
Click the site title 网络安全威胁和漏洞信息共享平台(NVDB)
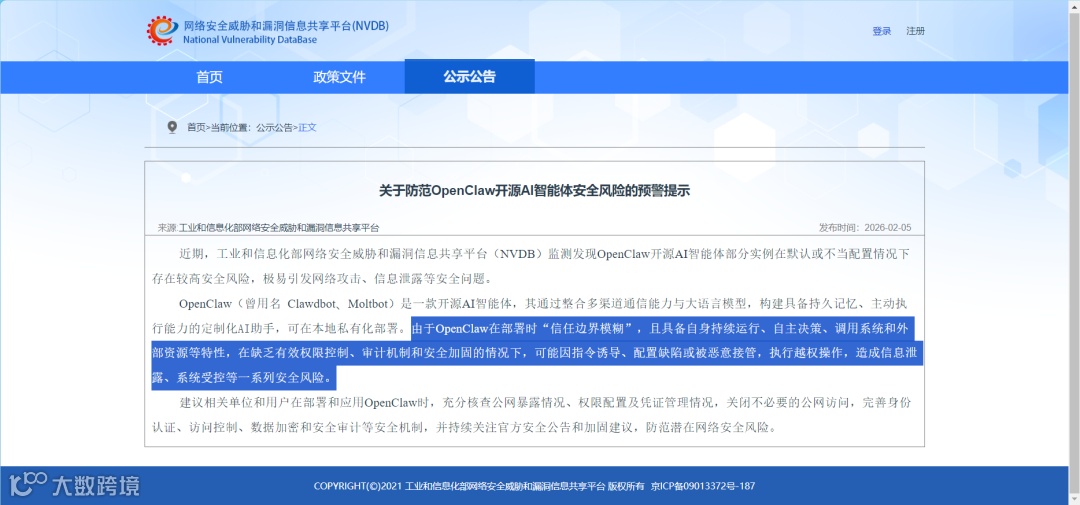[286, 25]
